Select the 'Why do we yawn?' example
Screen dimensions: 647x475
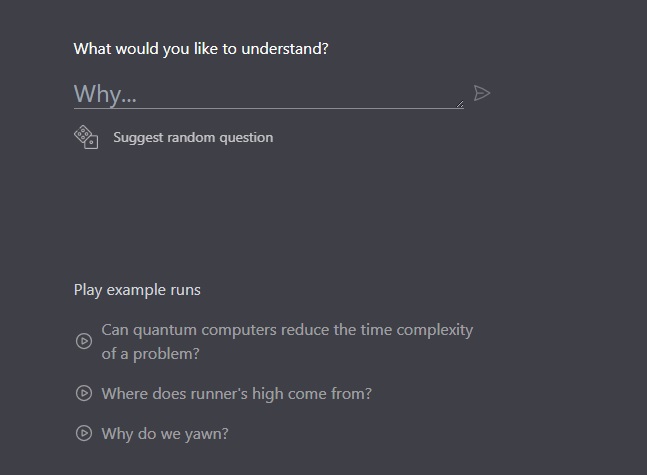pyautogui.click(x=165, y=433)
